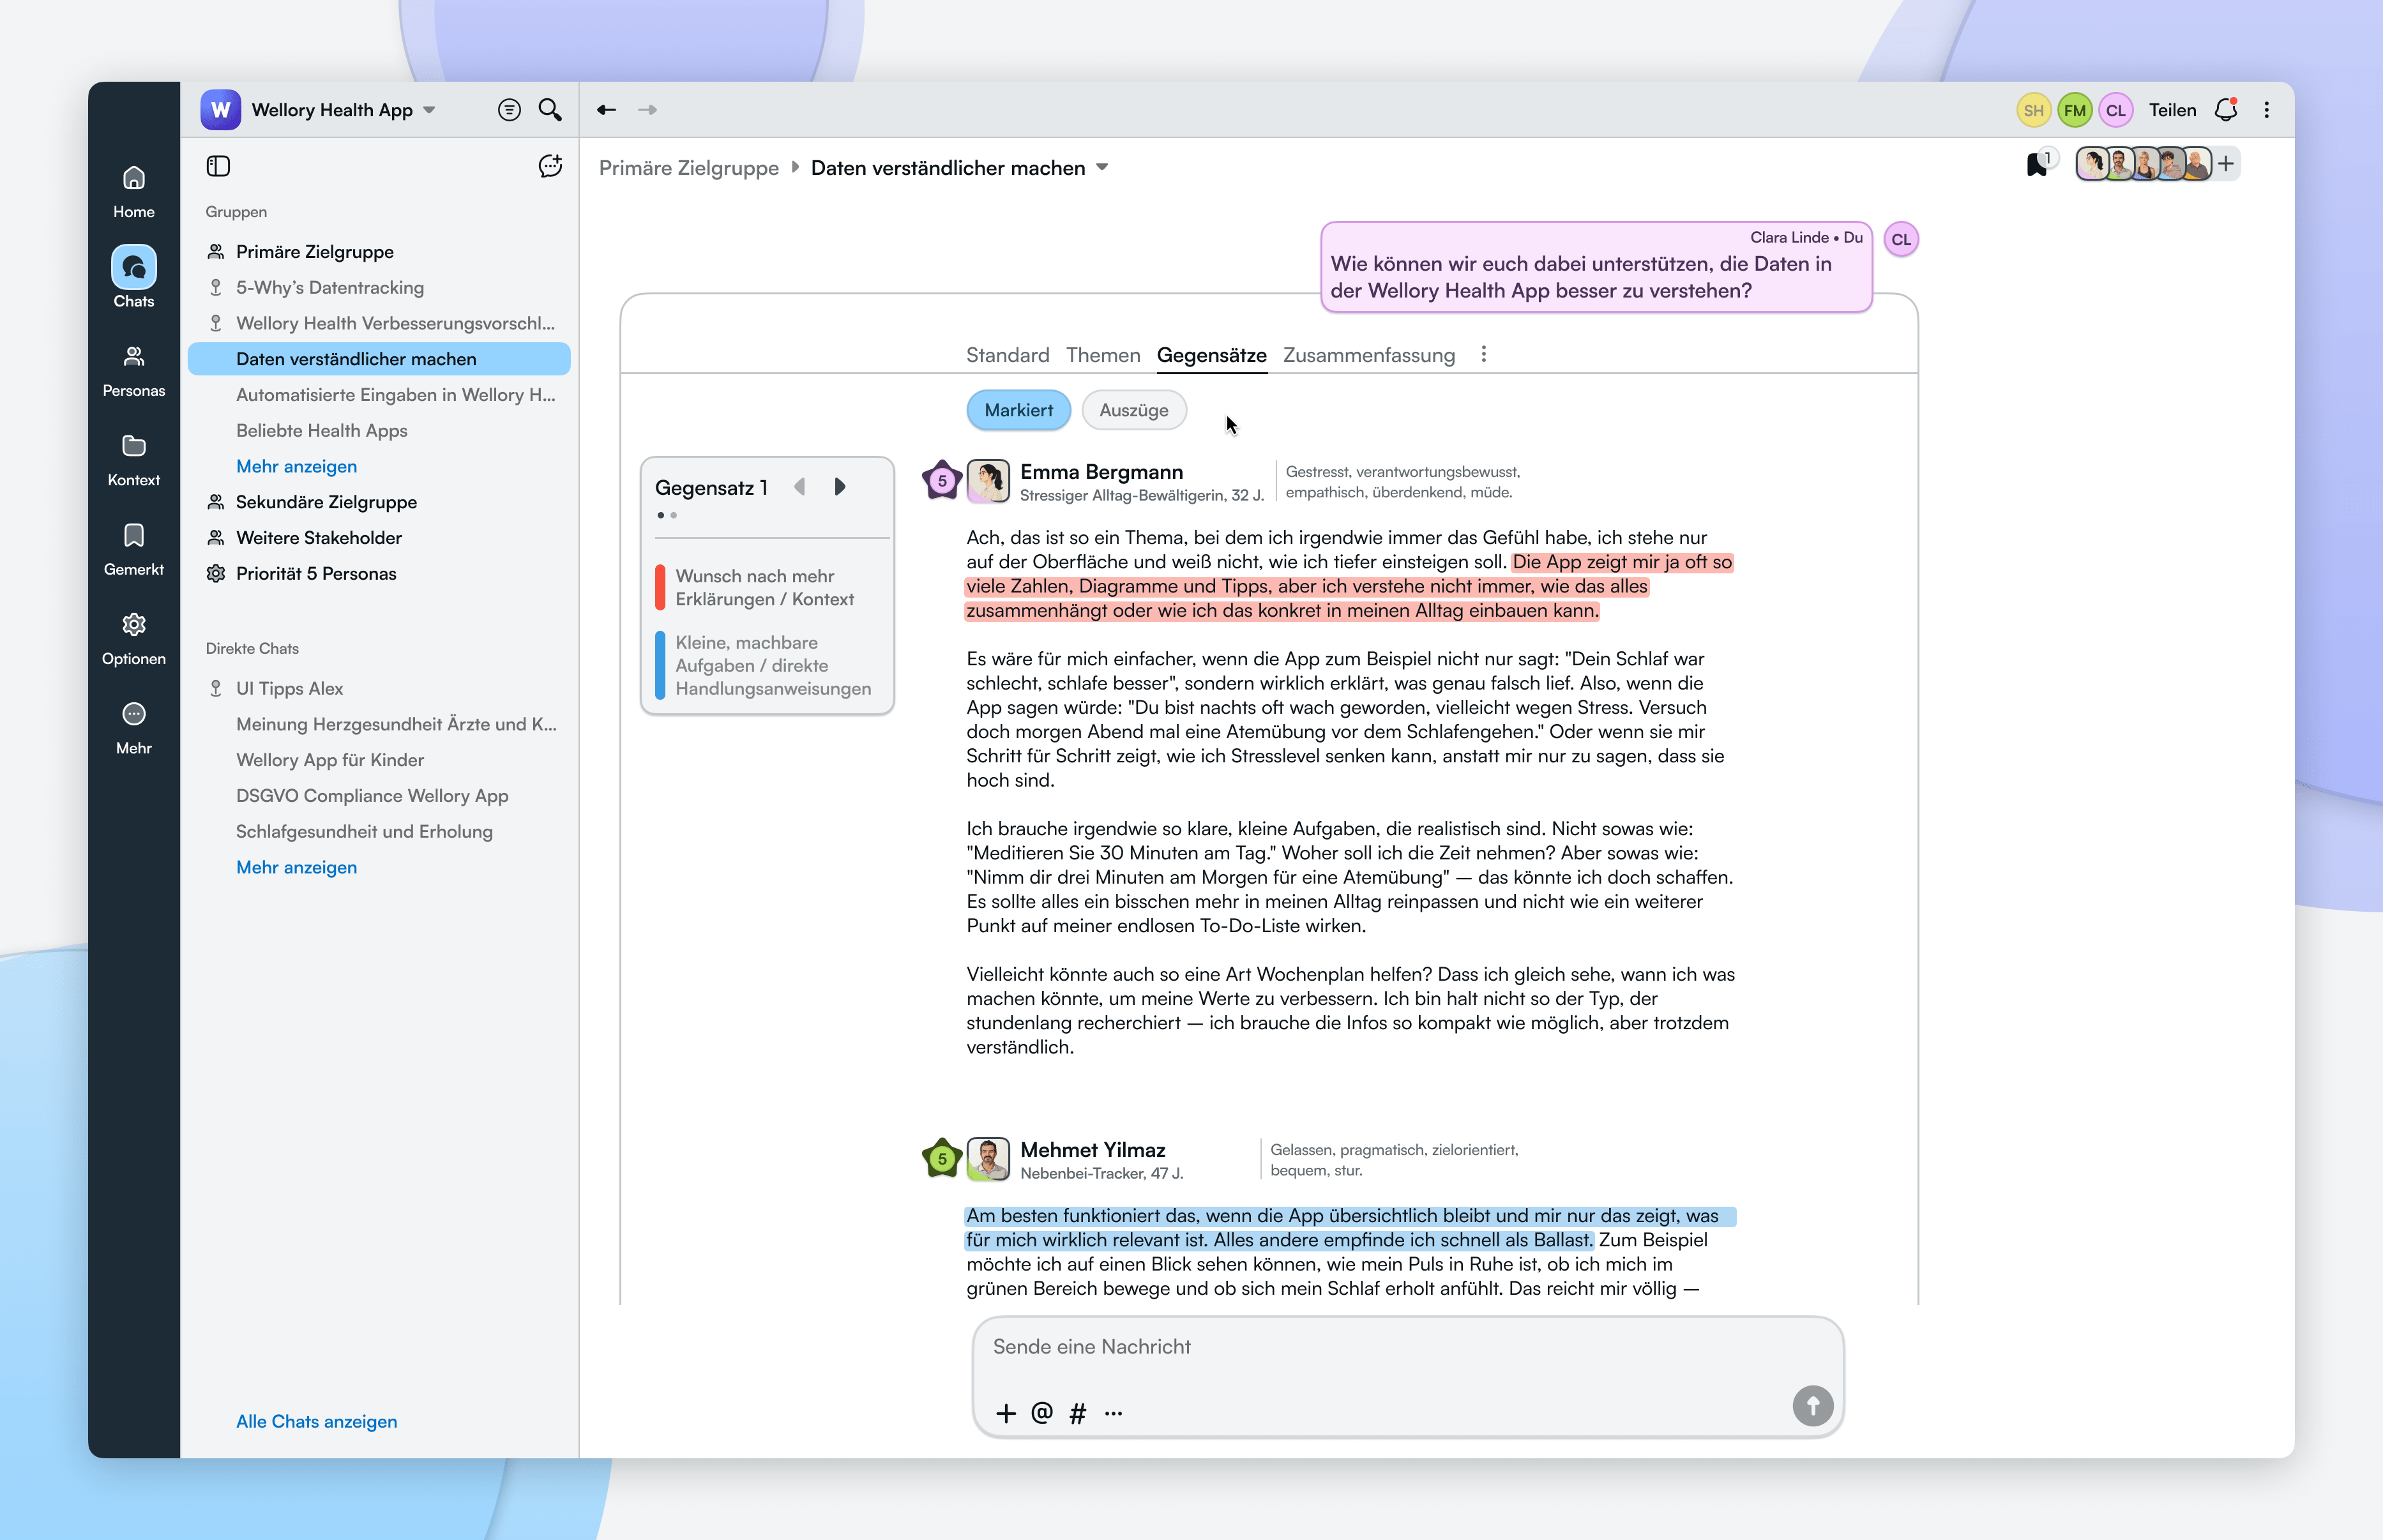Open Mehmet Yilmaz's avatar

[x=988, y=1159]
